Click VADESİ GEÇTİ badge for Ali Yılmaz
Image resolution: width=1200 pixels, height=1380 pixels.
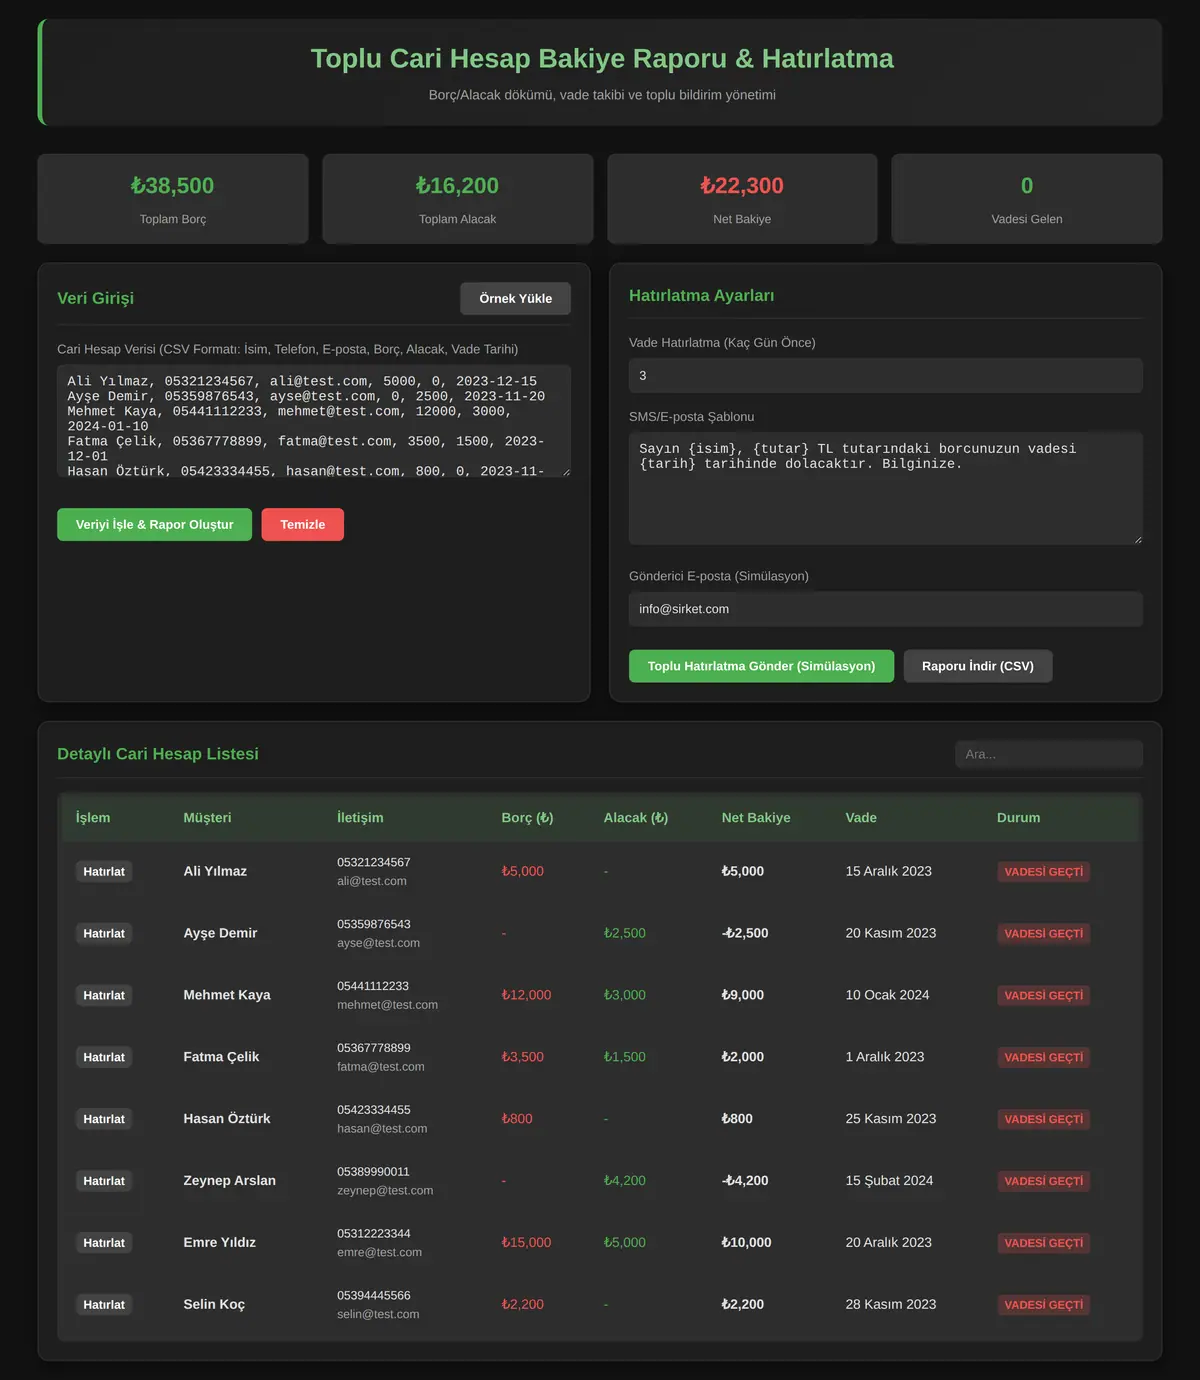(x=1043, y=872)
